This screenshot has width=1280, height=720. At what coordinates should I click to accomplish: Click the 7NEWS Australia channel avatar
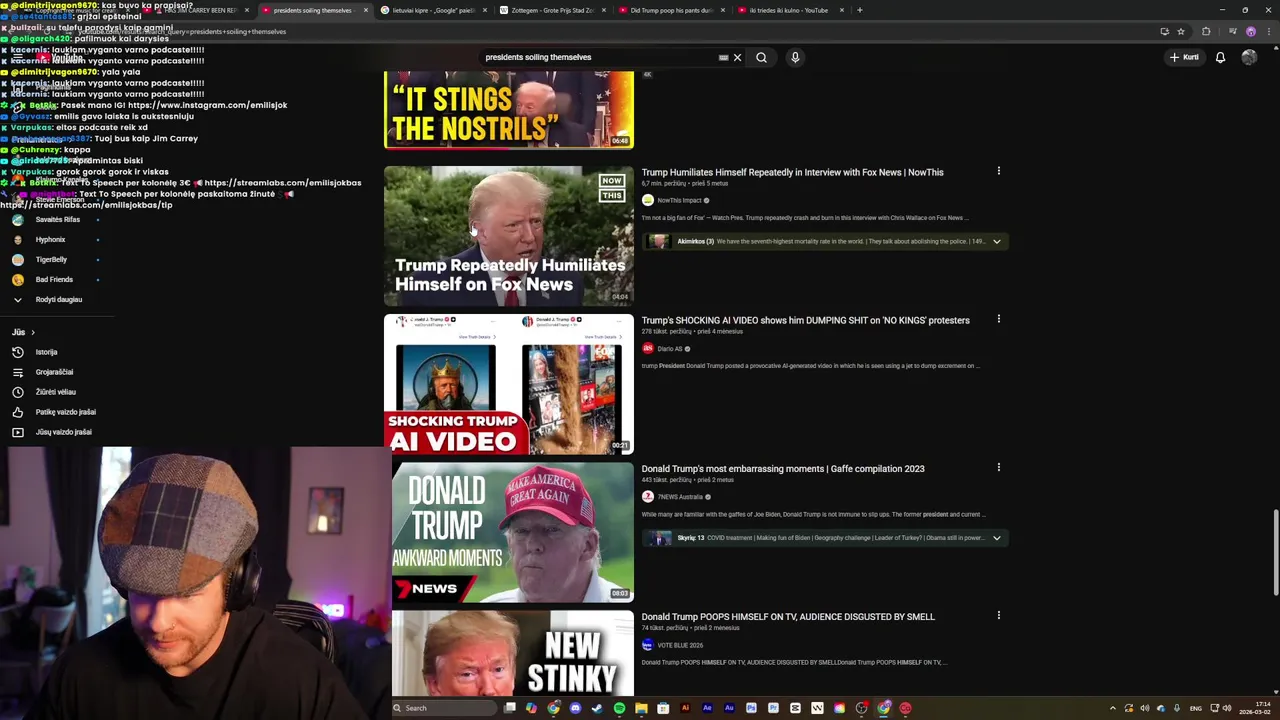(x=647, y=496)
